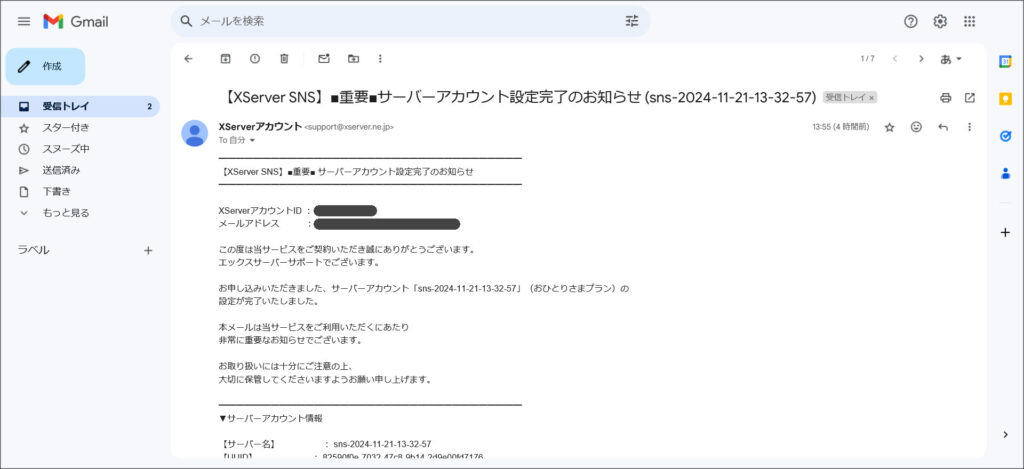Screen dimensions: 1024x469
Task: Click the ラベル sidebar heading
Action: (33, 250)
